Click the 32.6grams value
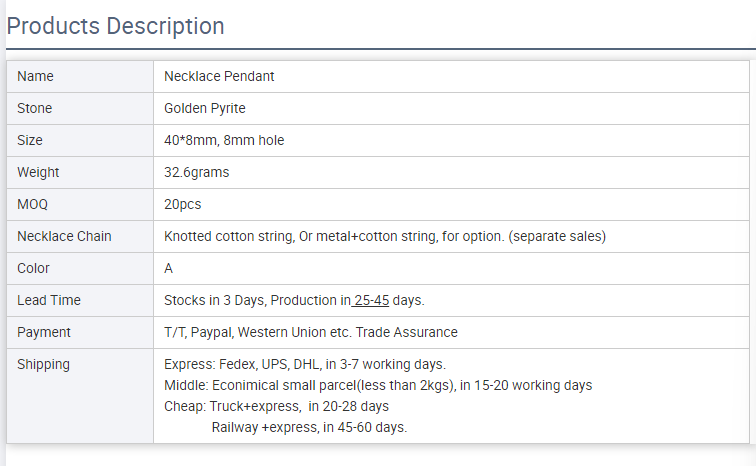Image resolution: width=756 pixels, height=466 pixels. click(x=197, y=172)
